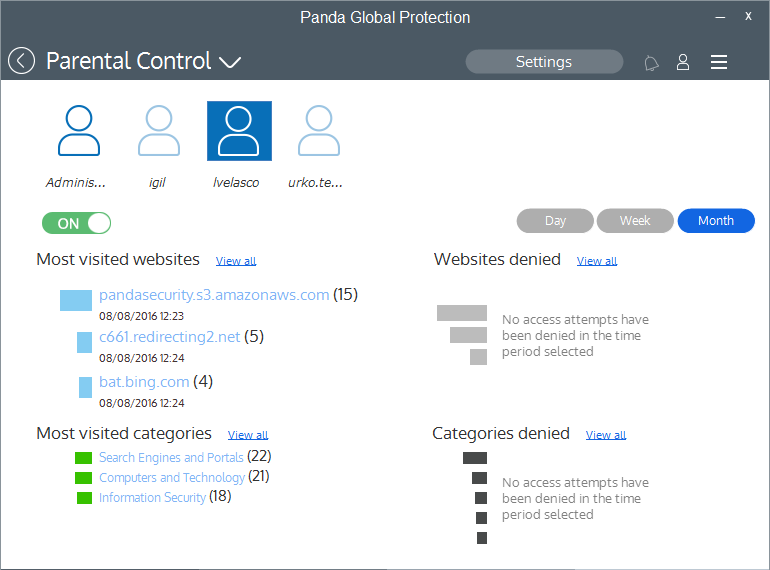Screen dimensions: 770x570
Task: Toggle the parental control ON switch
Action: pyautogui.click(x=77, y=223)
